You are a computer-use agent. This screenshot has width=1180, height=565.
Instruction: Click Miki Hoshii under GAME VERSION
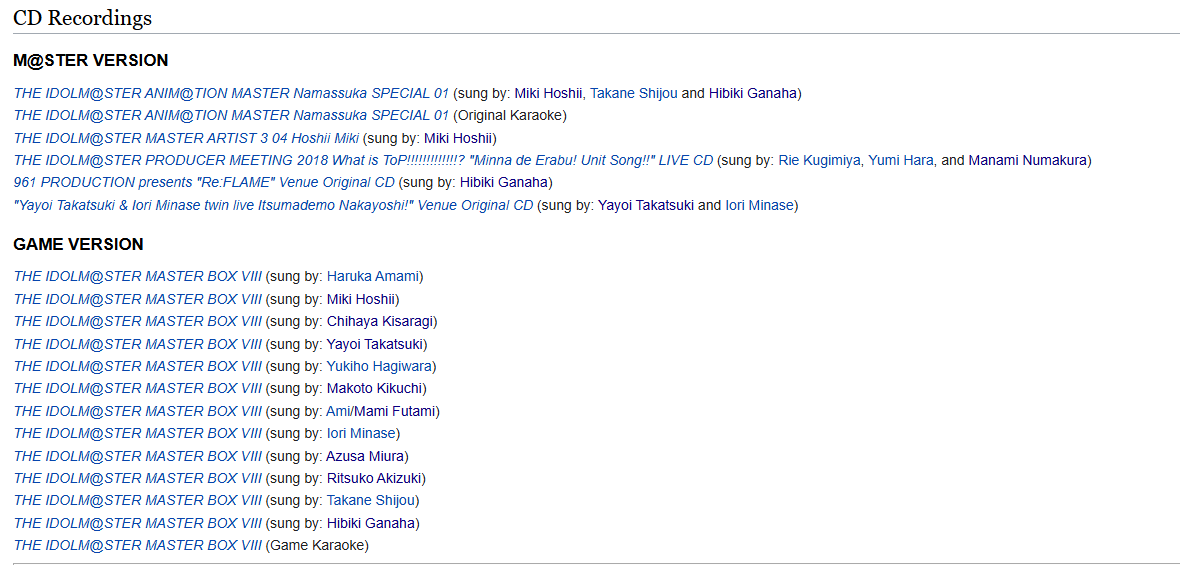pyautogui.click(x=360, y=299)
